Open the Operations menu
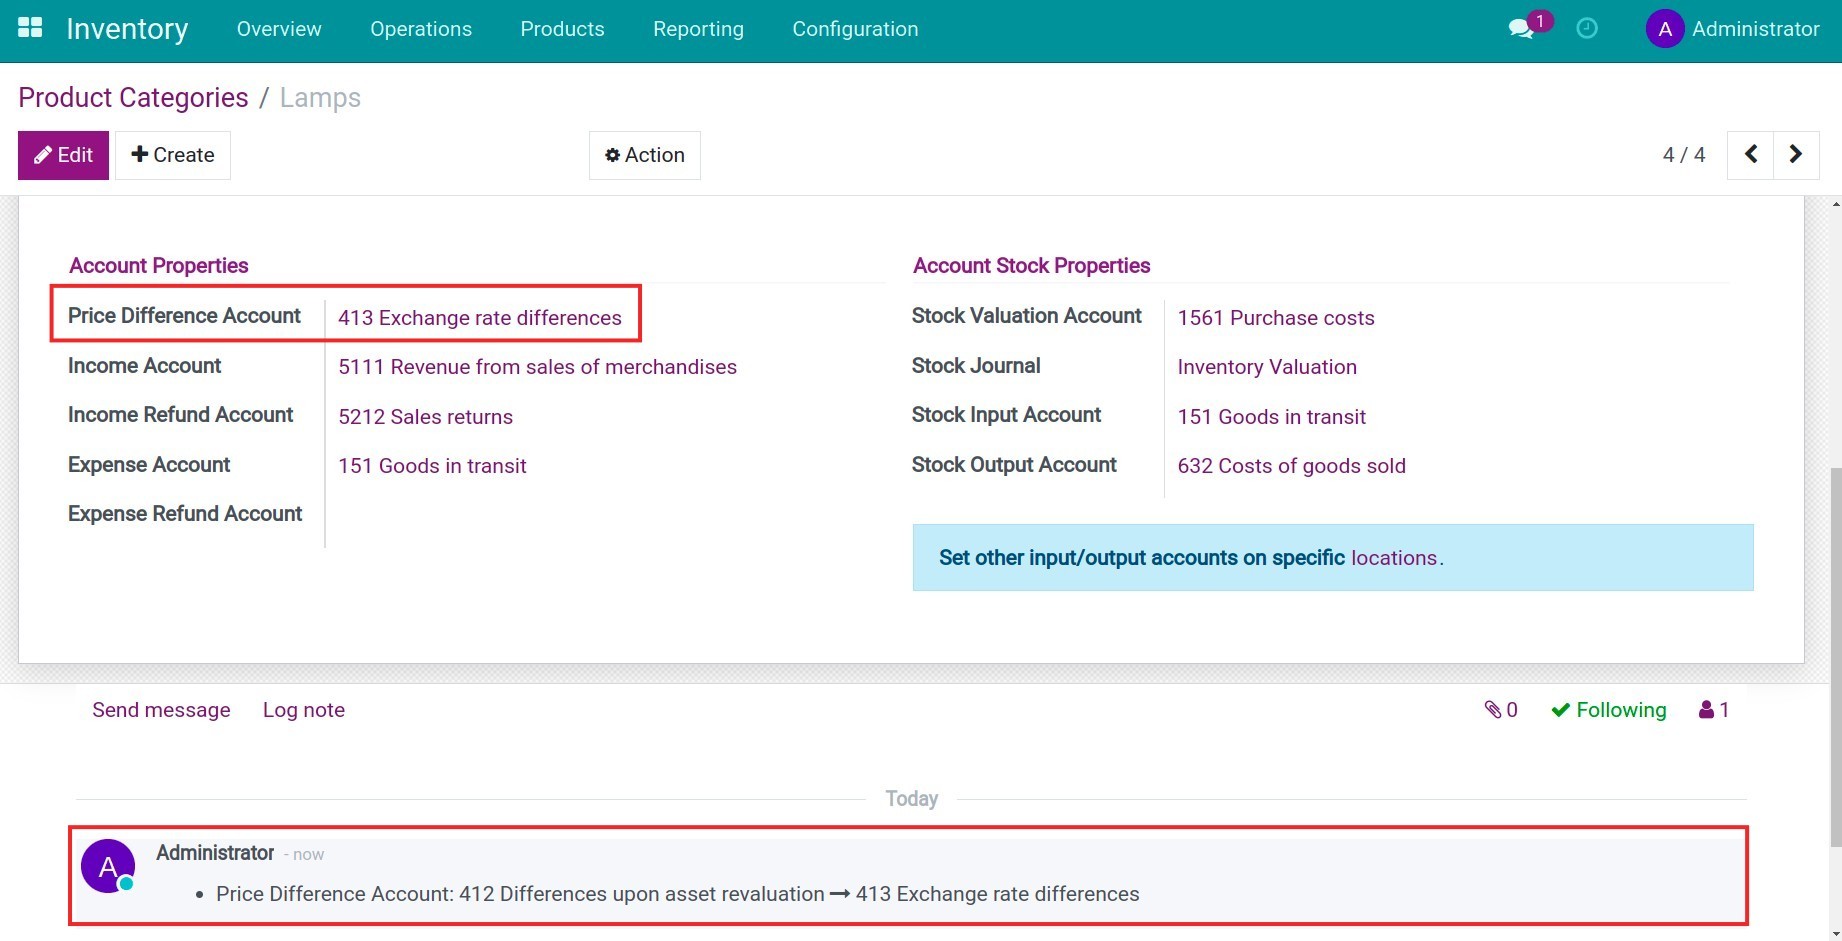 (420, 29)
